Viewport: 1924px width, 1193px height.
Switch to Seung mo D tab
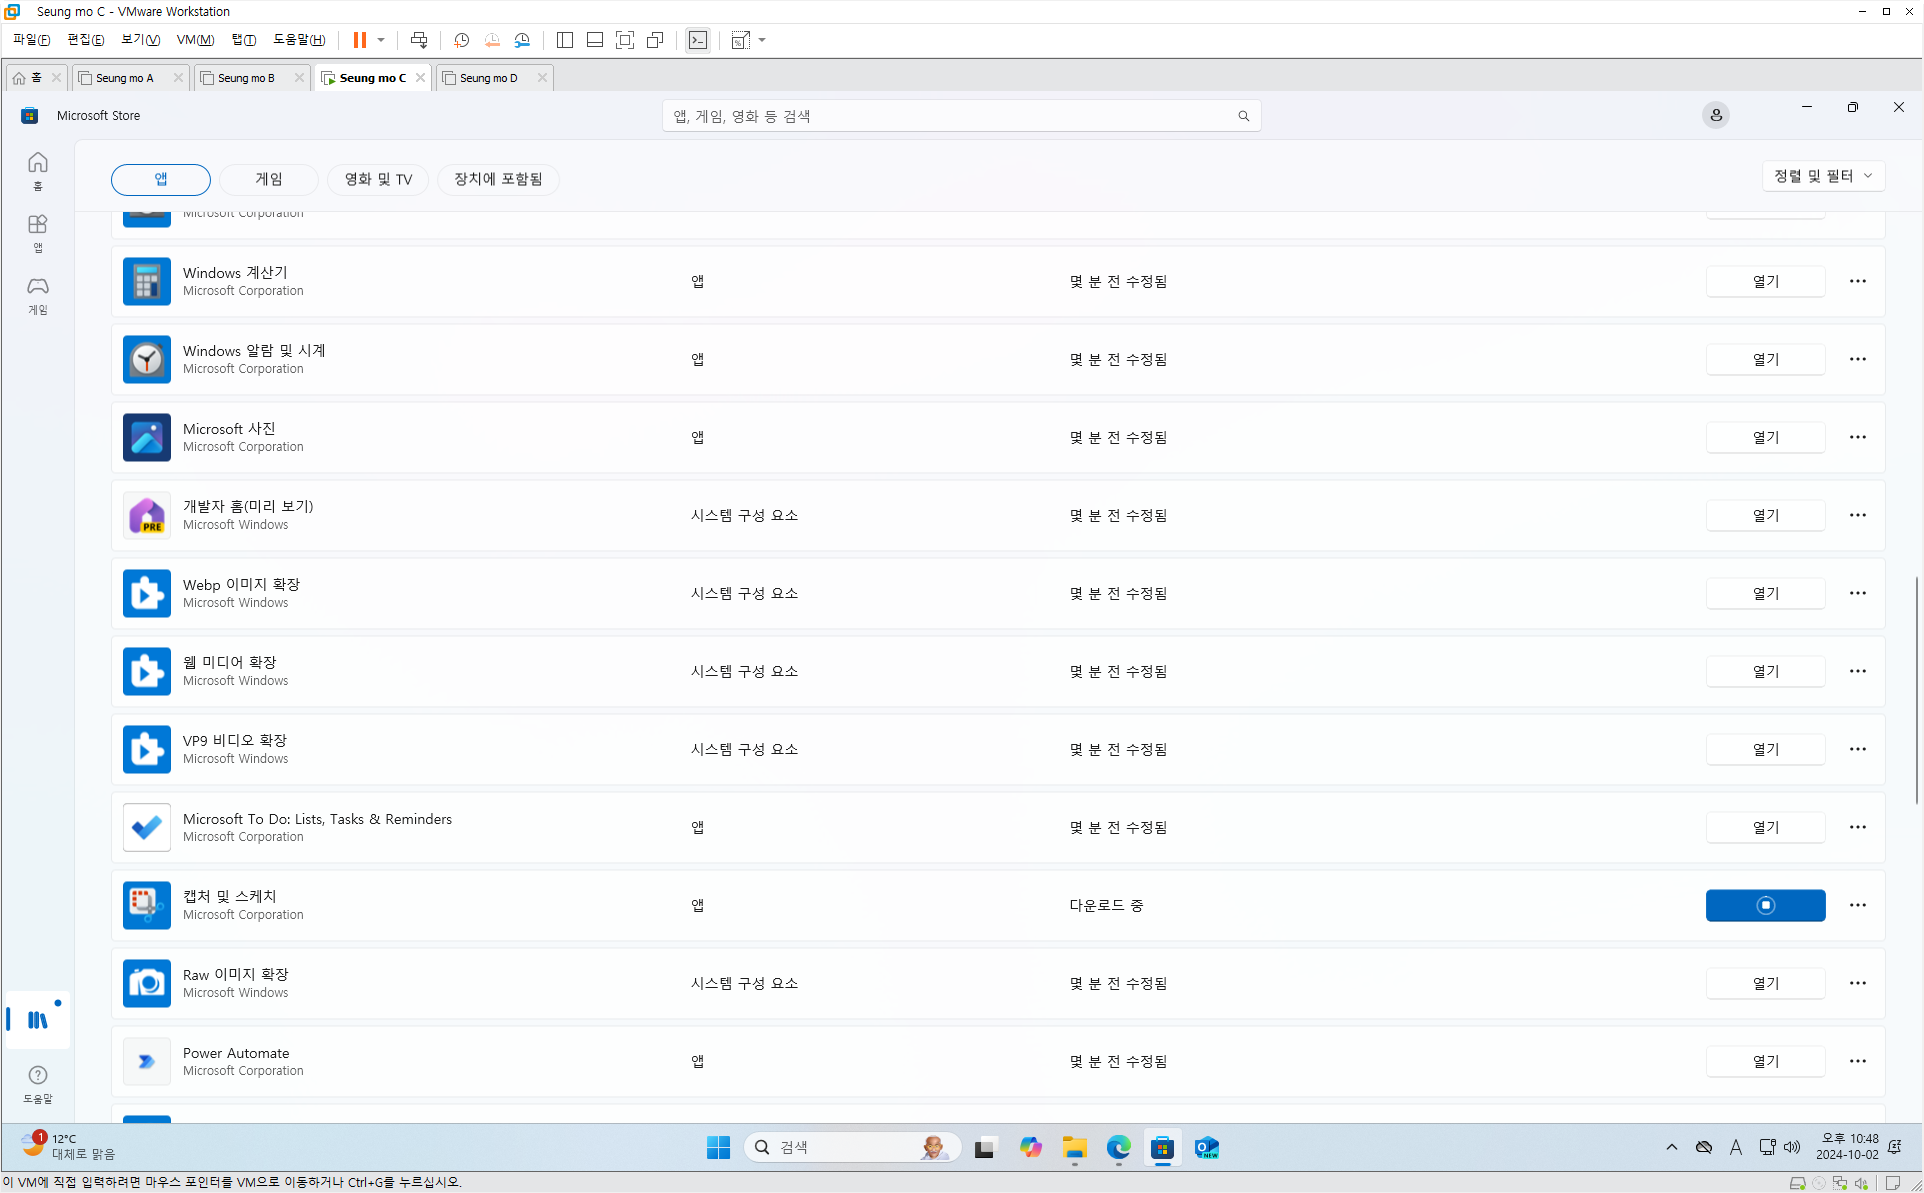coord(489,78)
